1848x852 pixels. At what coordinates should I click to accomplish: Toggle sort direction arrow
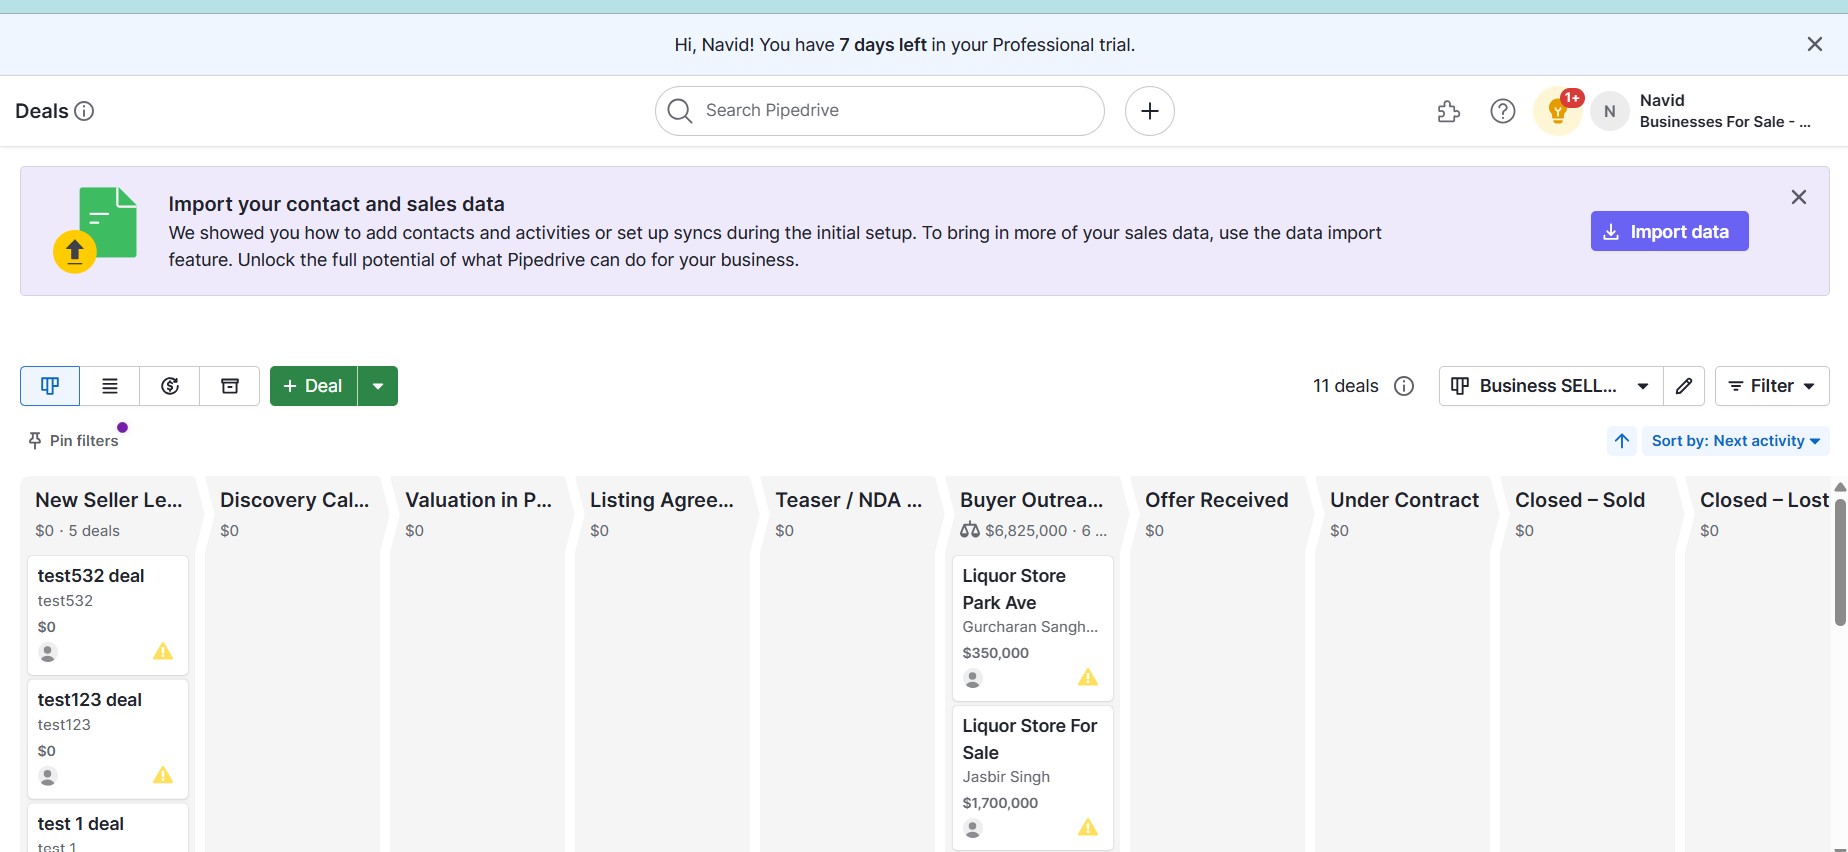1622,441
